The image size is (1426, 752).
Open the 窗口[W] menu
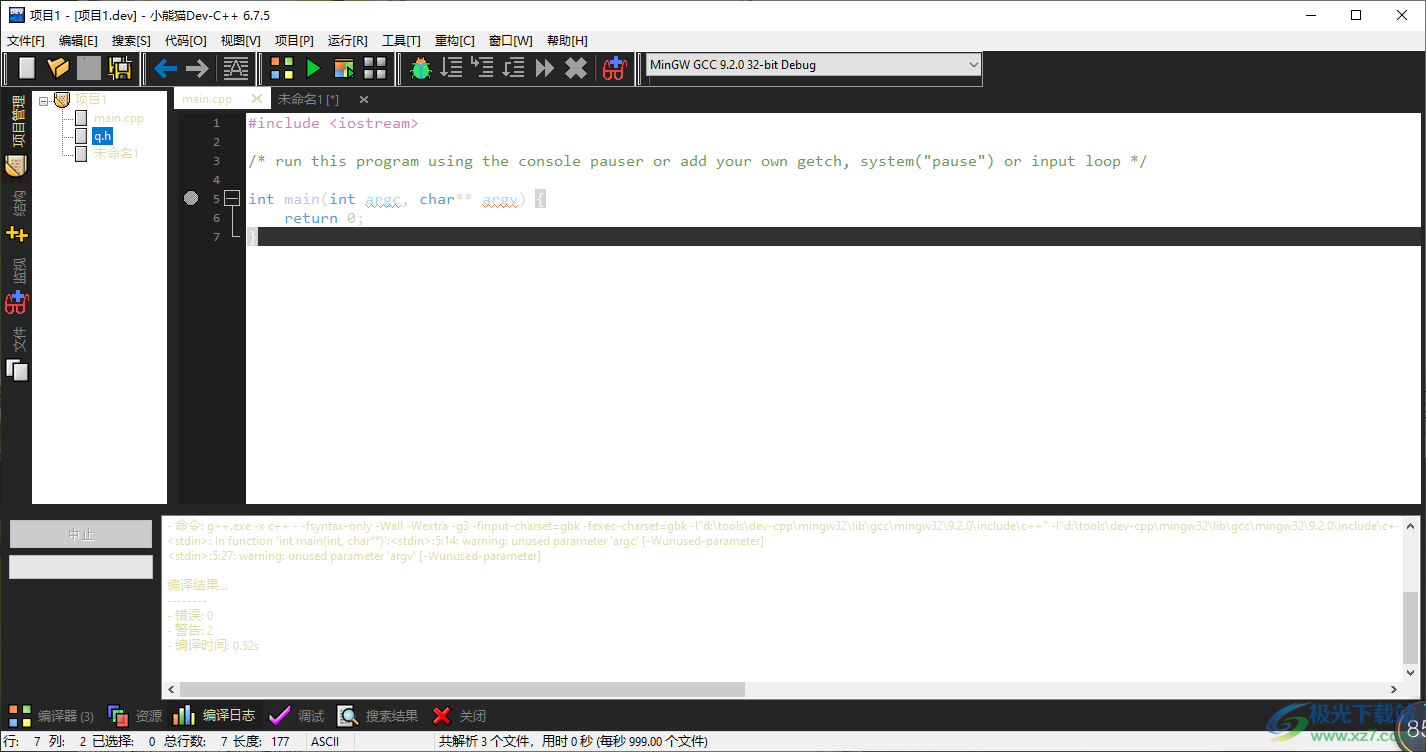click(x=510, y=41)
